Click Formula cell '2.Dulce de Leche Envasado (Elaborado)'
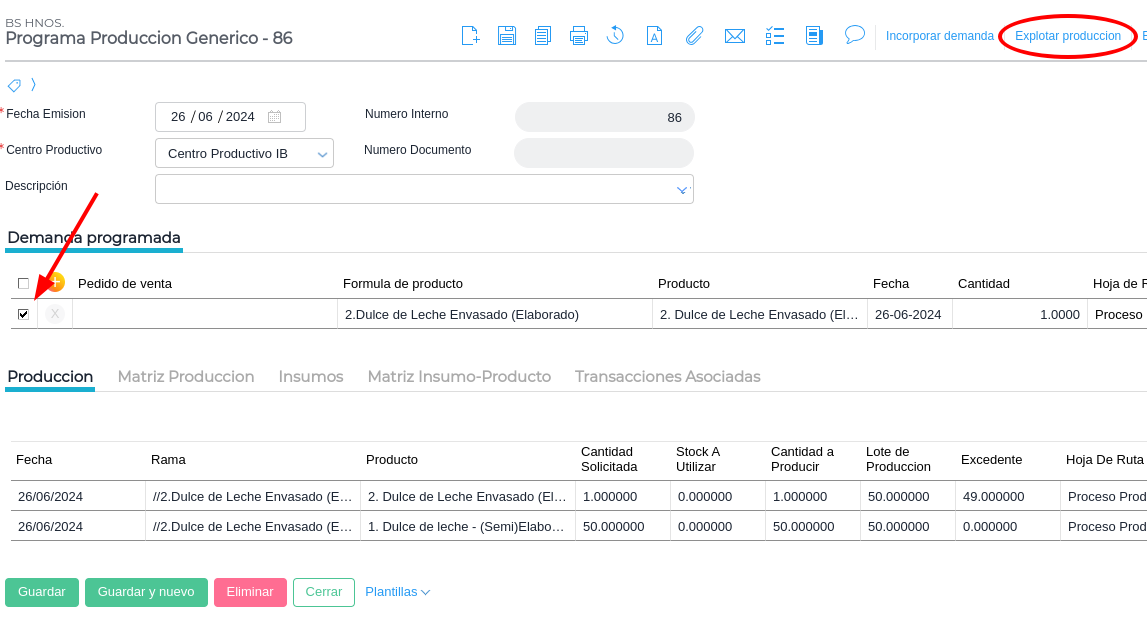Screen dimensions: 1147x619 [494, 314]
